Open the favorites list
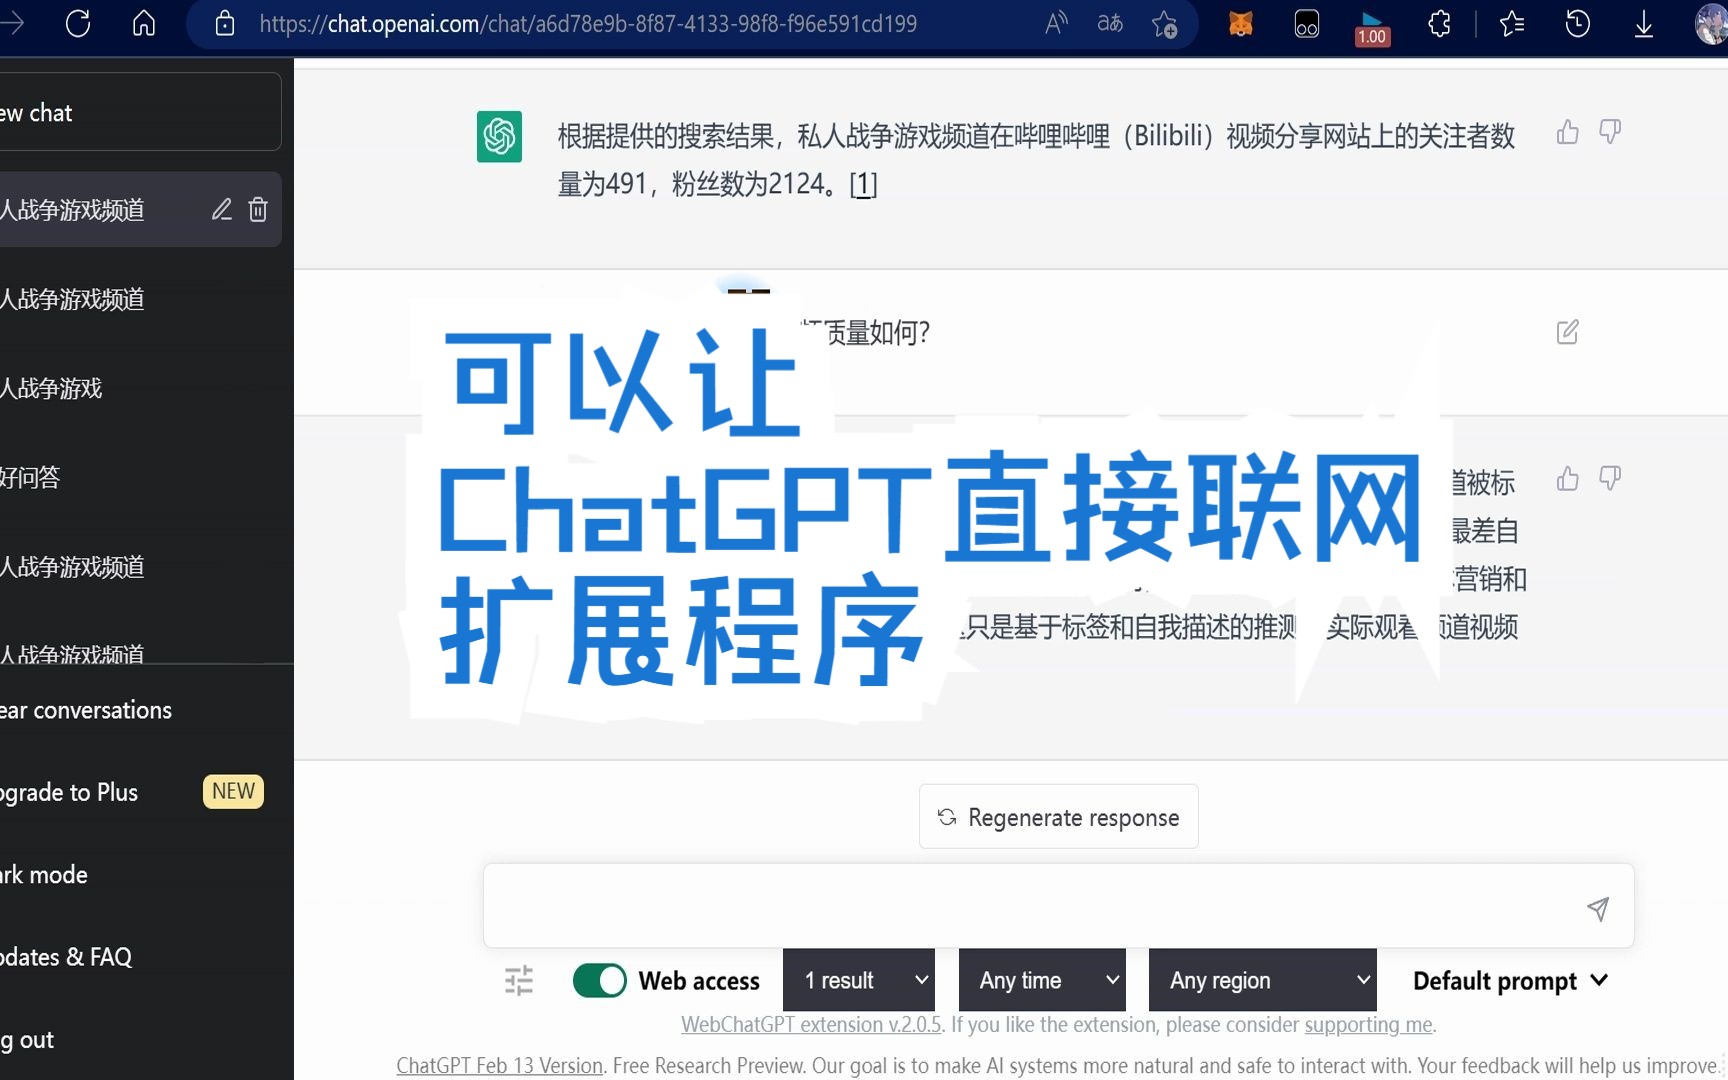Image resolution: width=1728 pixels, height=1080 pixels. [1512, 23]
